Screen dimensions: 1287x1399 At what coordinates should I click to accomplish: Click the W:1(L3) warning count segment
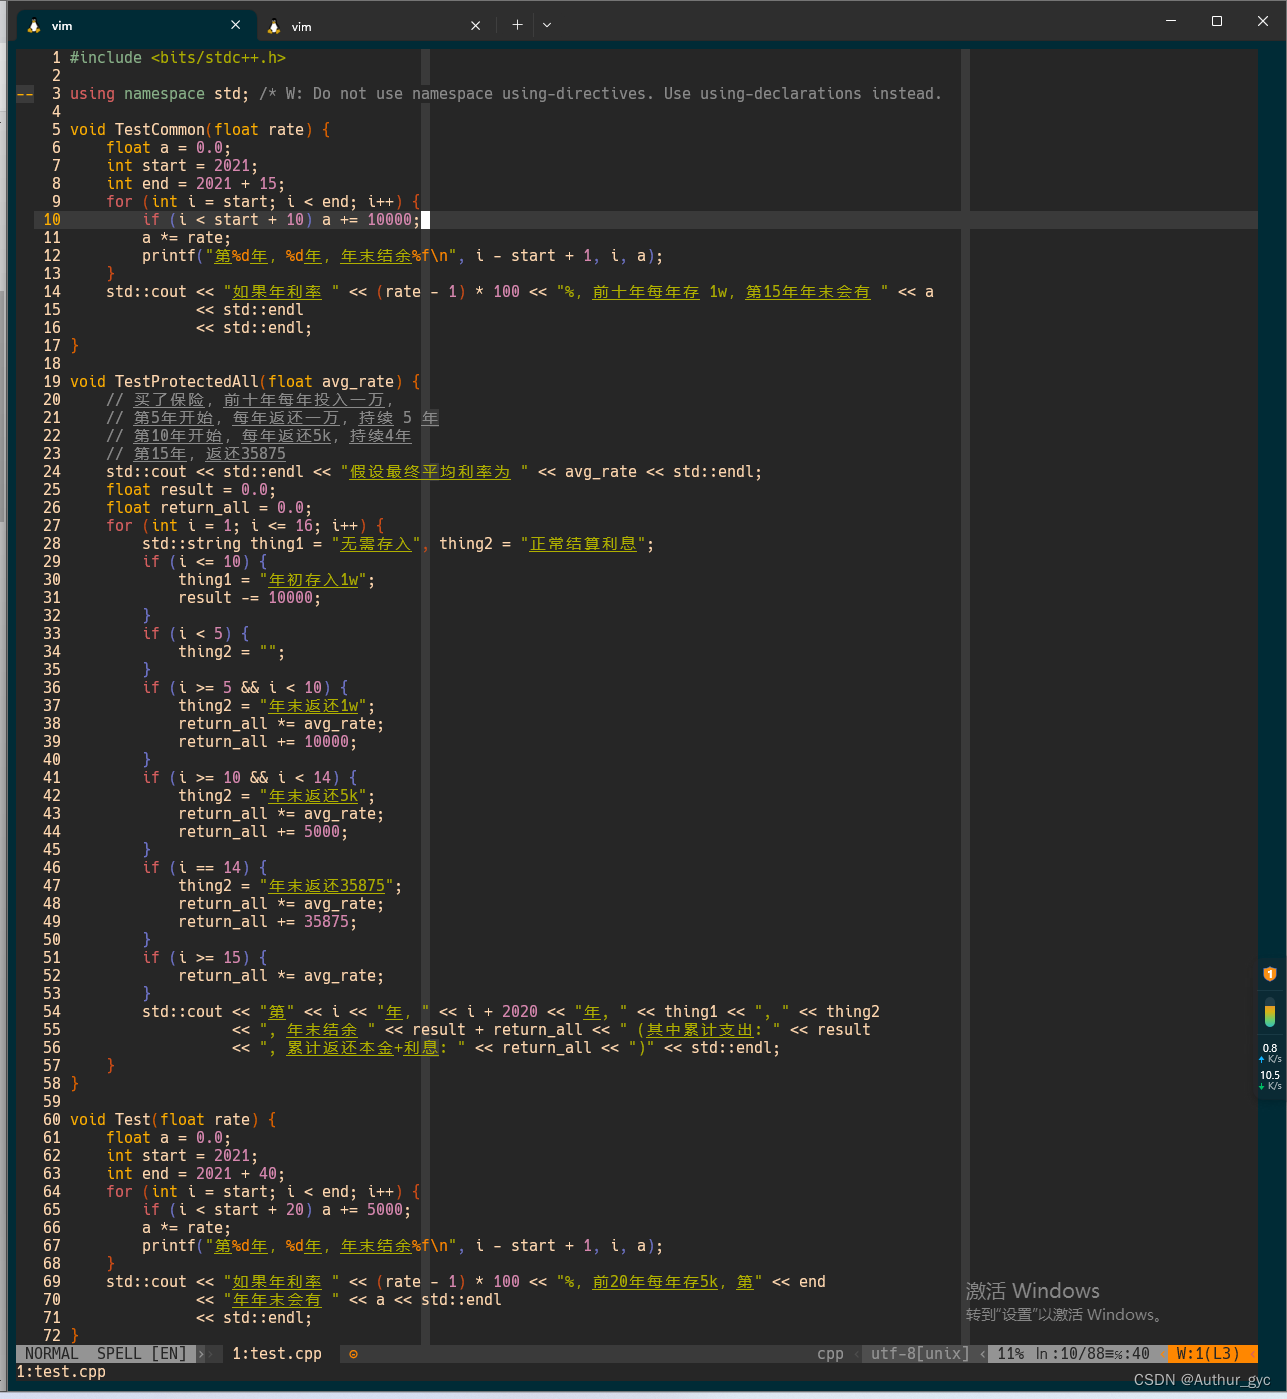[1208, 1354]
